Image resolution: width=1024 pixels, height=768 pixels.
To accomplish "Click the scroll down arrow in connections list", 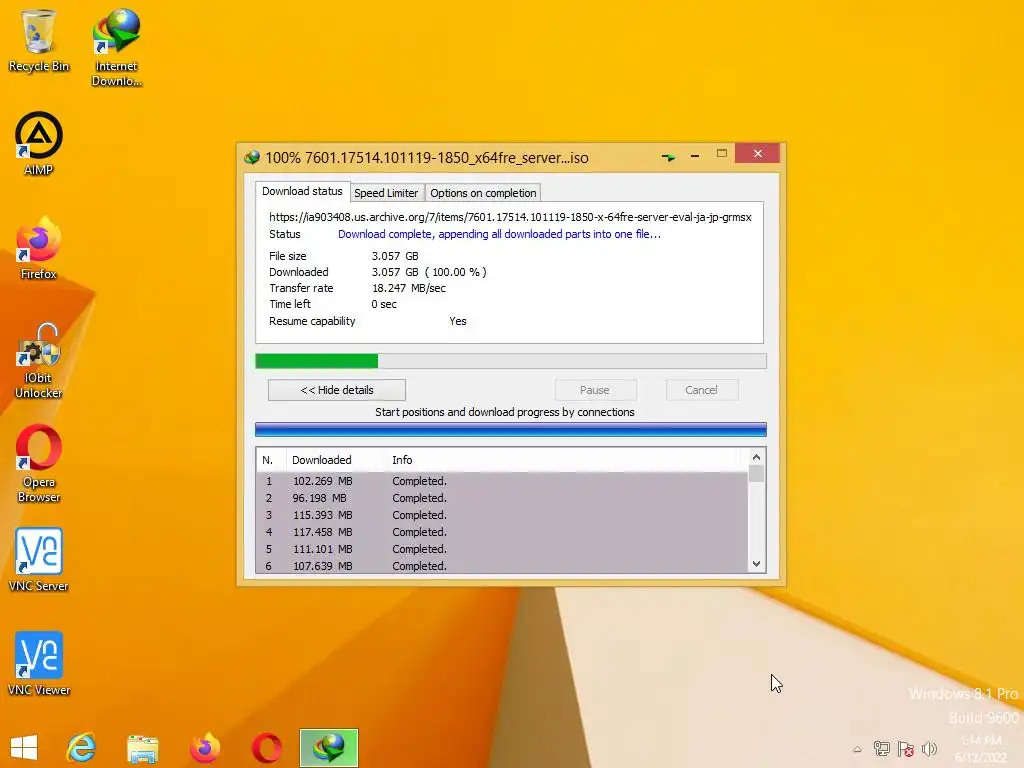I will [756, 564].
